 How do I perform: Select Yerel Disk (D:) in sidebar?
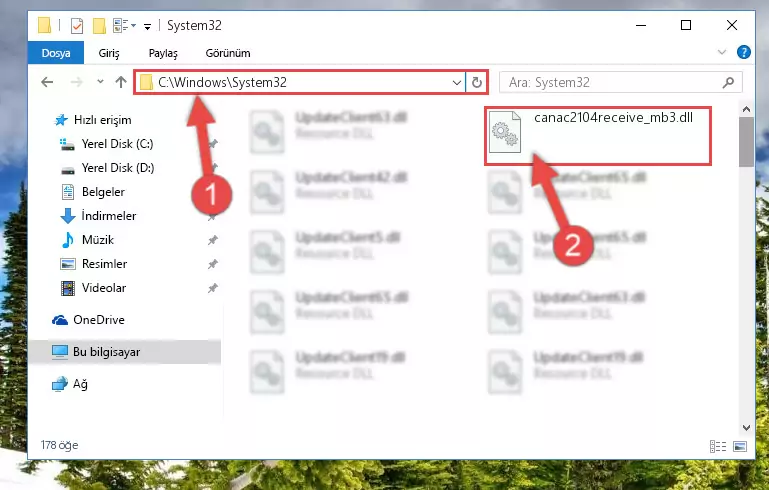(118, 168)
